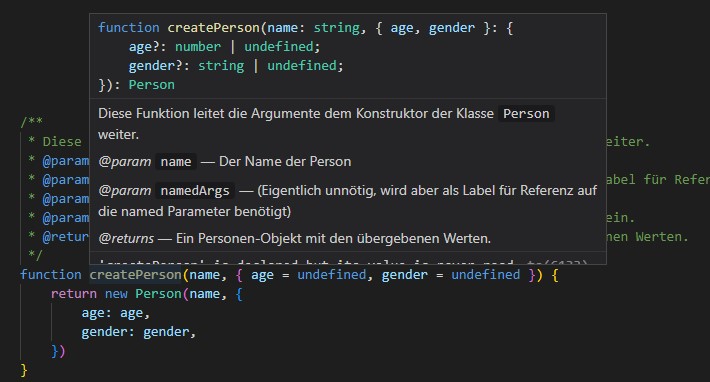This screenshot has height=382, width=710.
Task: Click the '* Diese' comment line start
Action: [55, 142]
